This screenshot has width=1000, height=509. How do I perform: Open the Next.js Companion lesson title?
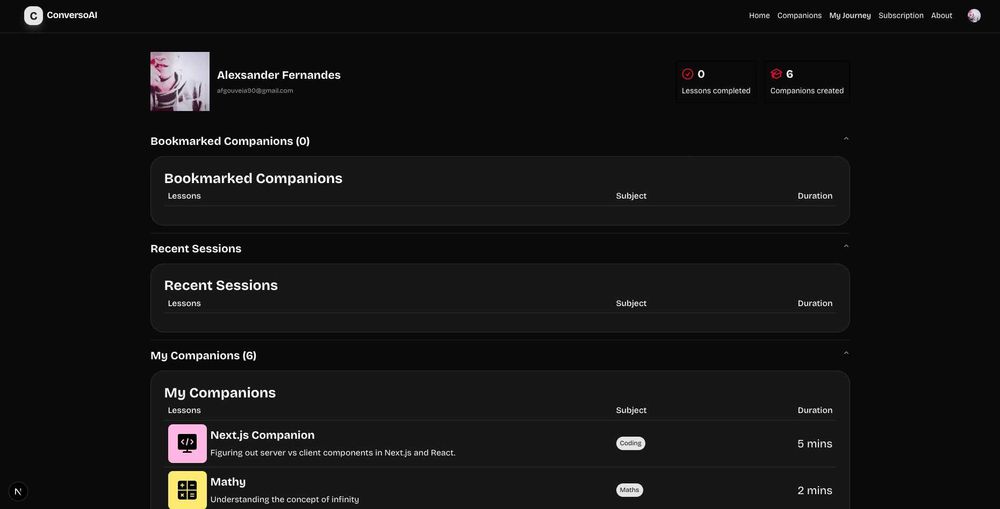[262, 435]
